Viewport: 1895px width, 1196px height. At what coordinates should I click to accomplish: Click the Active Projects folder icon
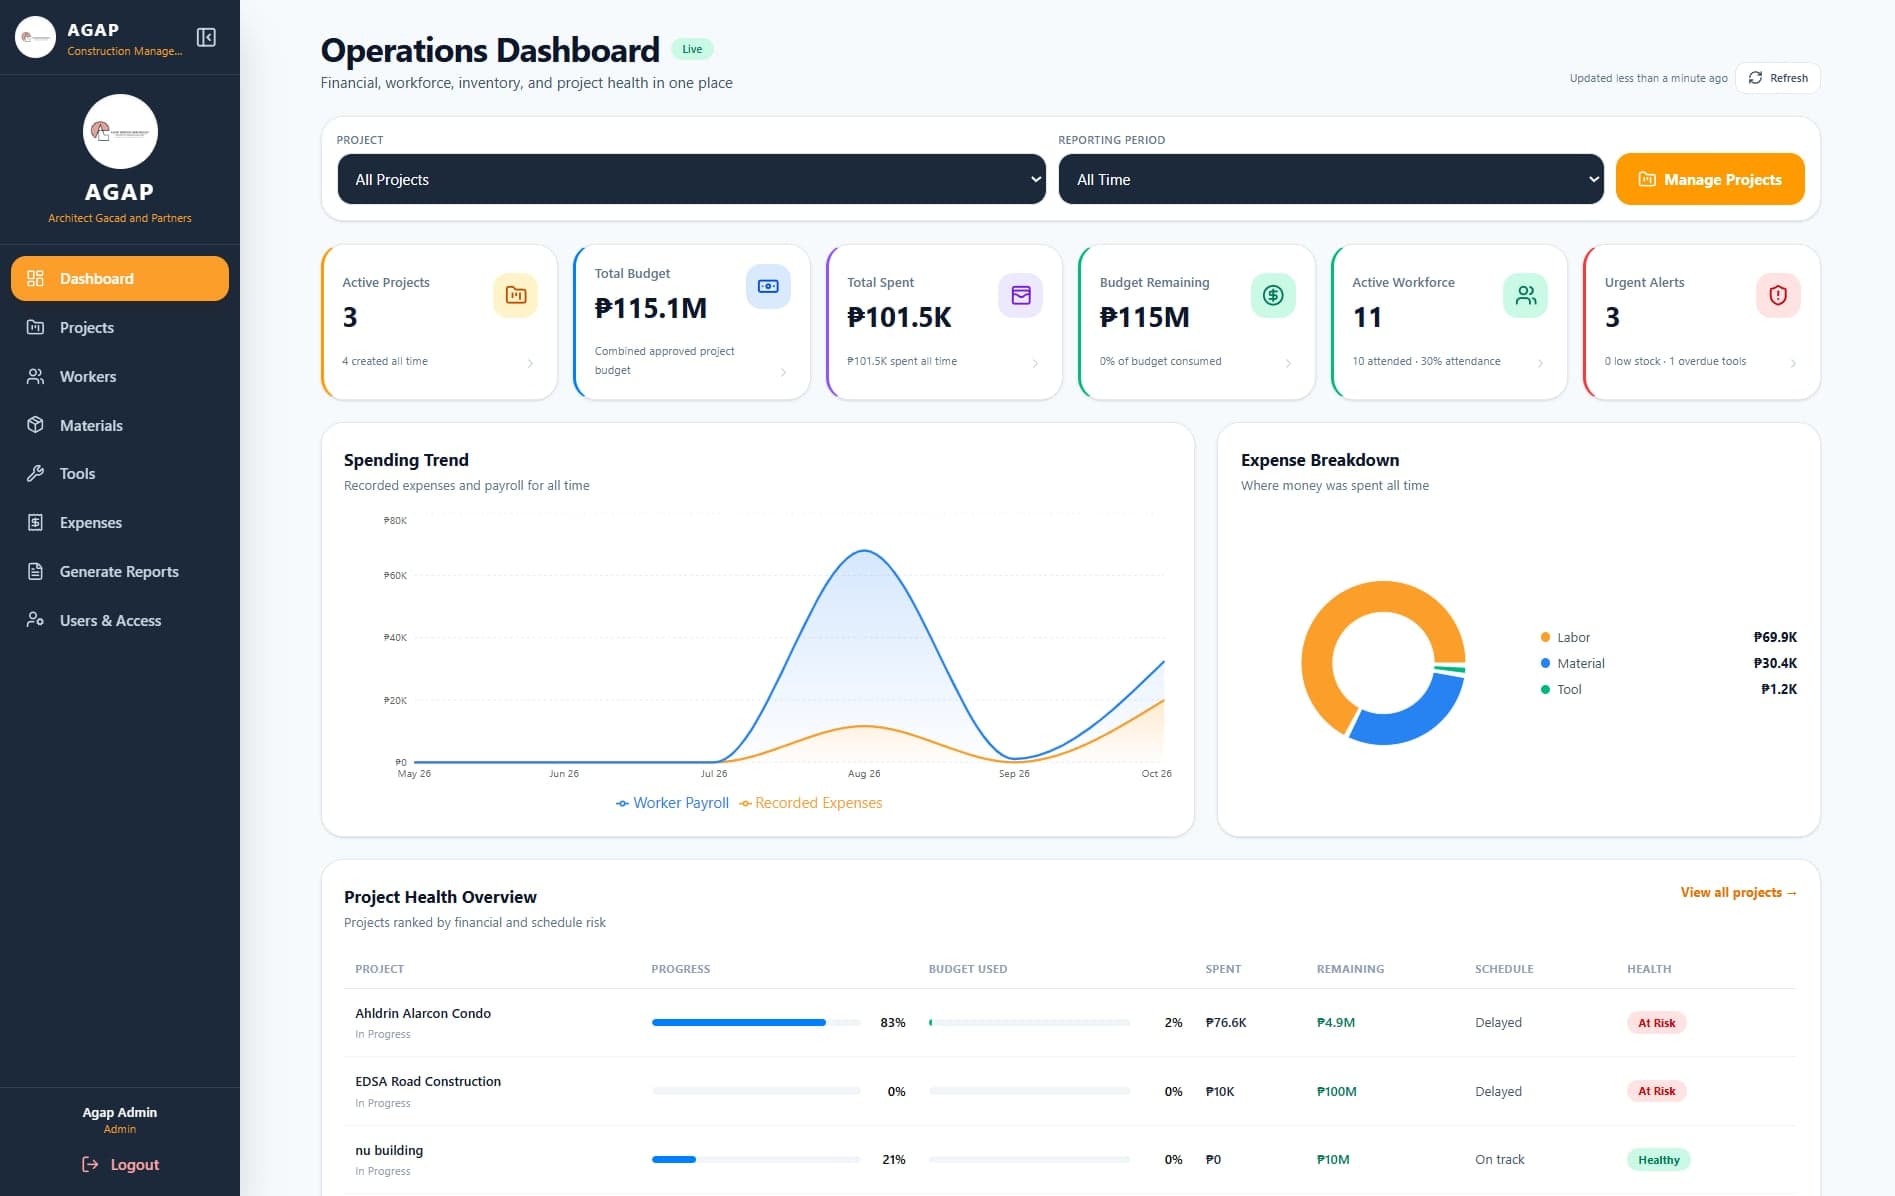click(516, 295)
